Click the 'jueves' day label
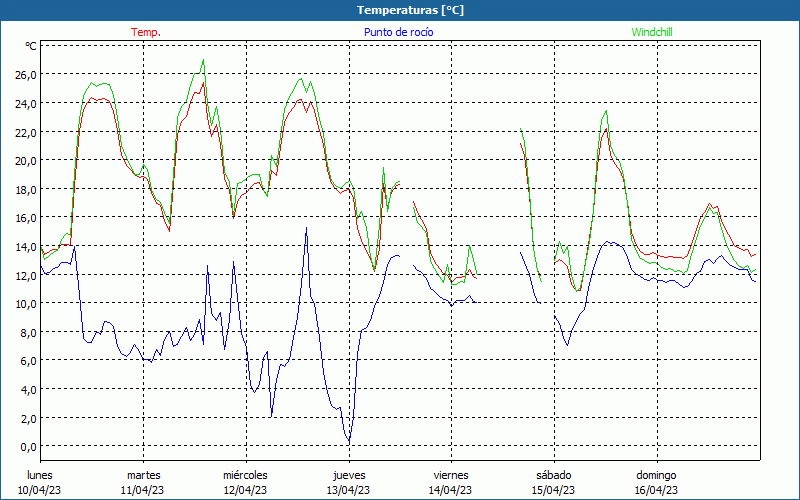The width and height of the screenshot is (800, 500). click(349, 475)
